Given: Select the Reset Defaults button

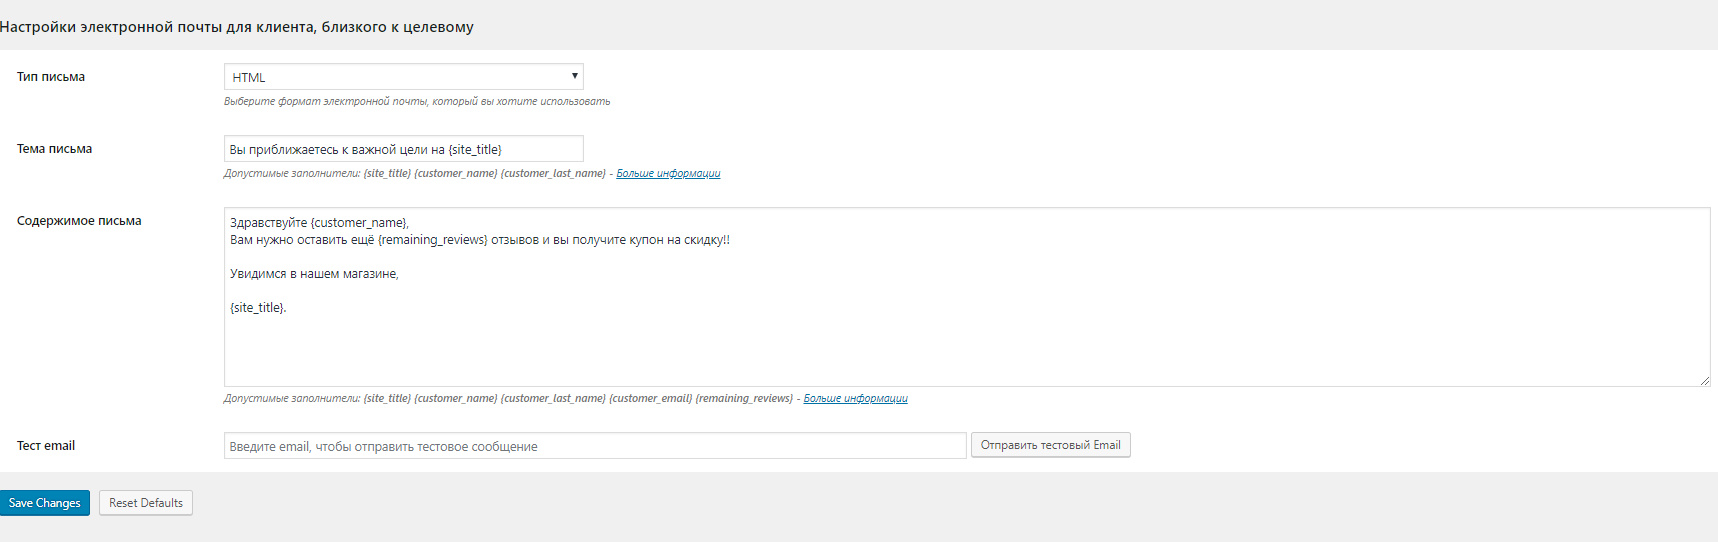Looking at the screenshot, I should [x=146, y=503].
